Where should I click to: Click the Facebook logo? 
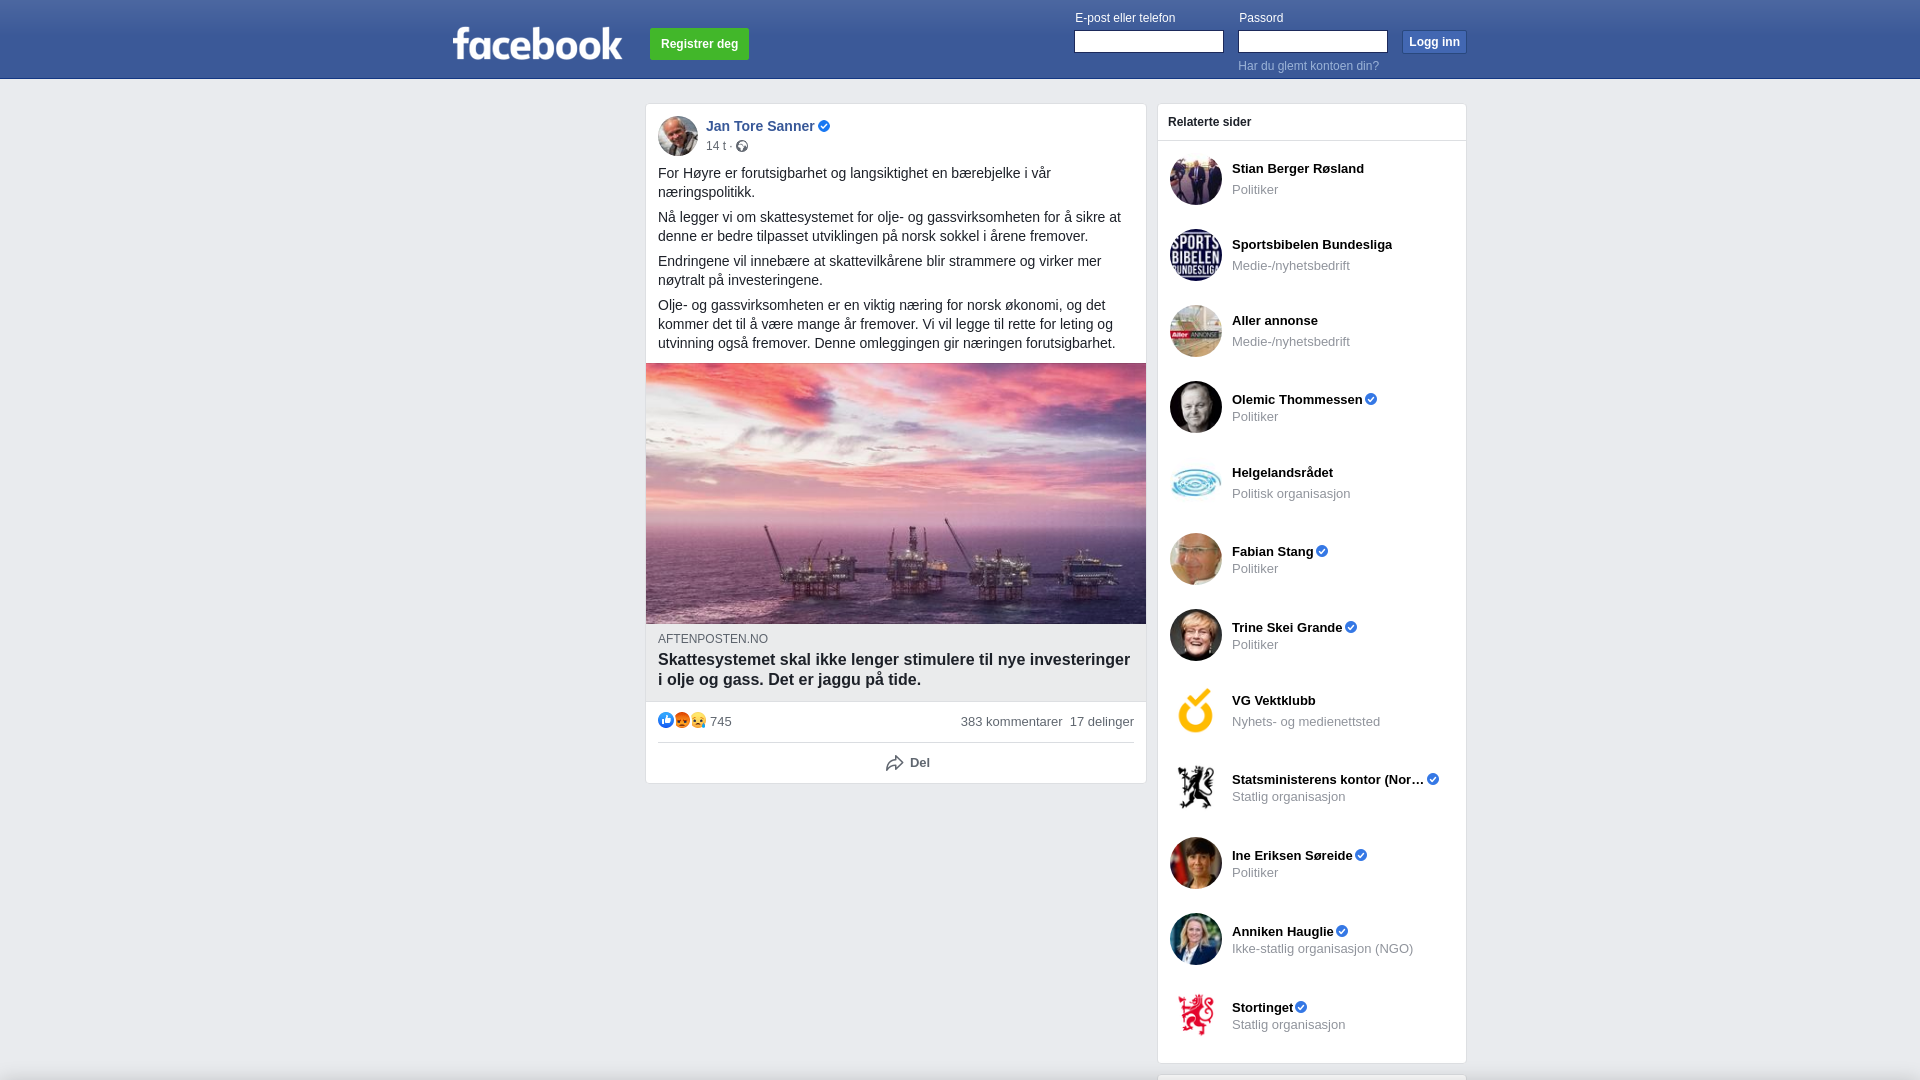[537, 43]
